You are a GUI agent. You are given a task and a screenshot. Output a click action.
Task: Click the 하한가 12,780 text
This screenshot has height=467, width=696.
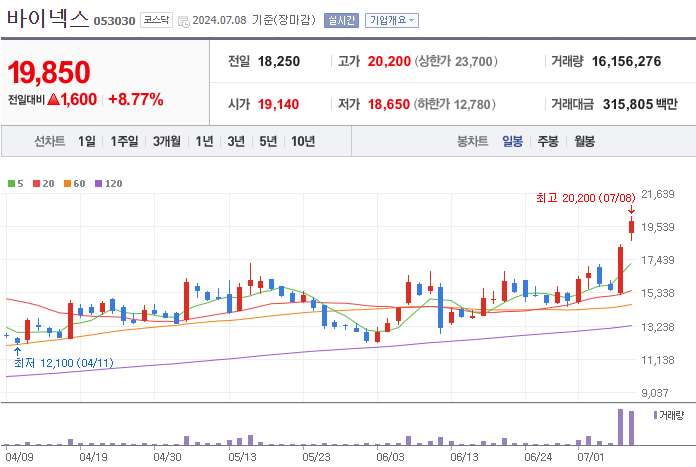(455, 104)
